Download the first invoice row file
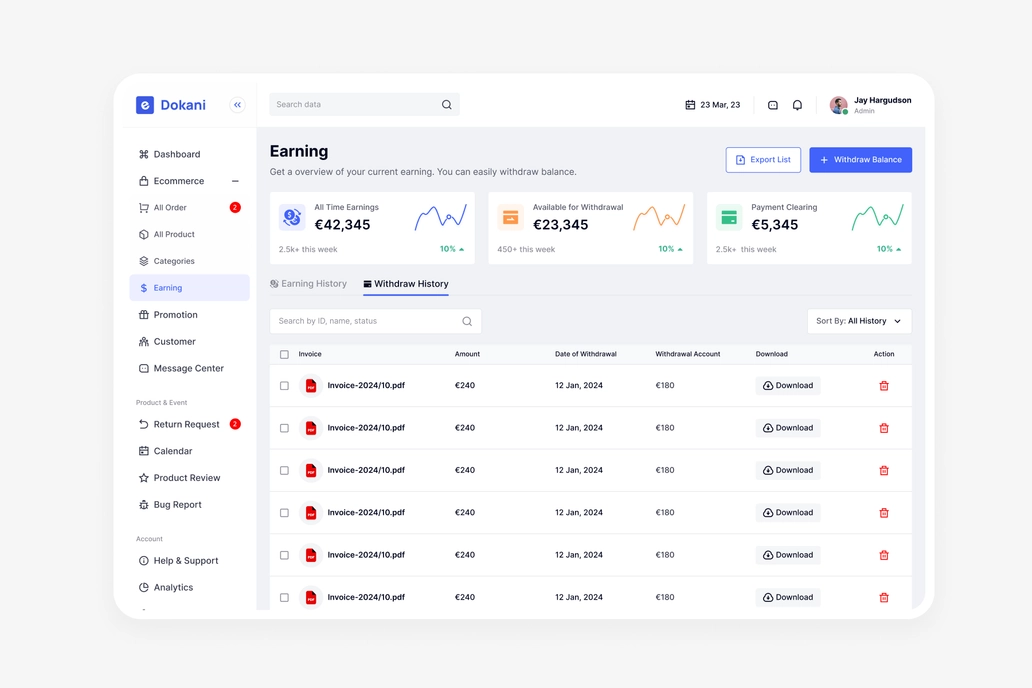The height and width of the screenshot is (688, 1032). [788, 386]
